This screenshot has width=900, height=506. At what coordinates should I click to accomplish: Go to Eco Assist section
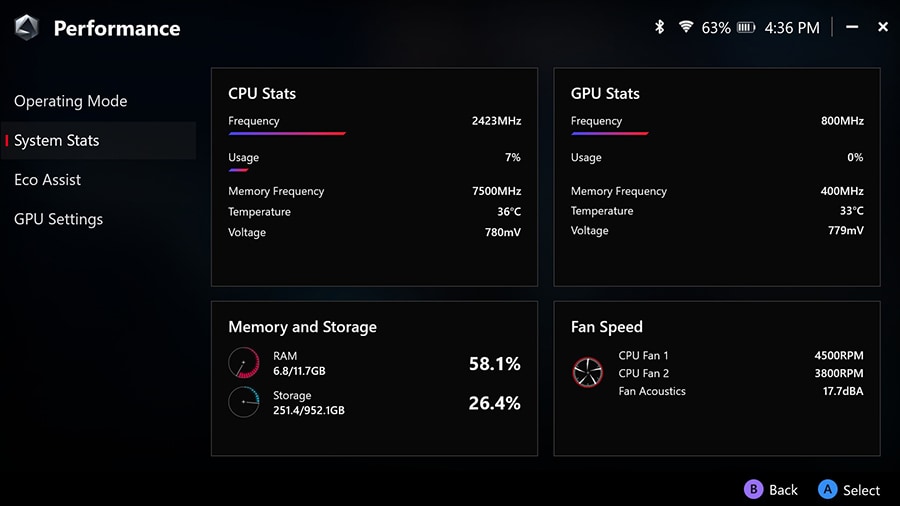[x=48, y=180]
